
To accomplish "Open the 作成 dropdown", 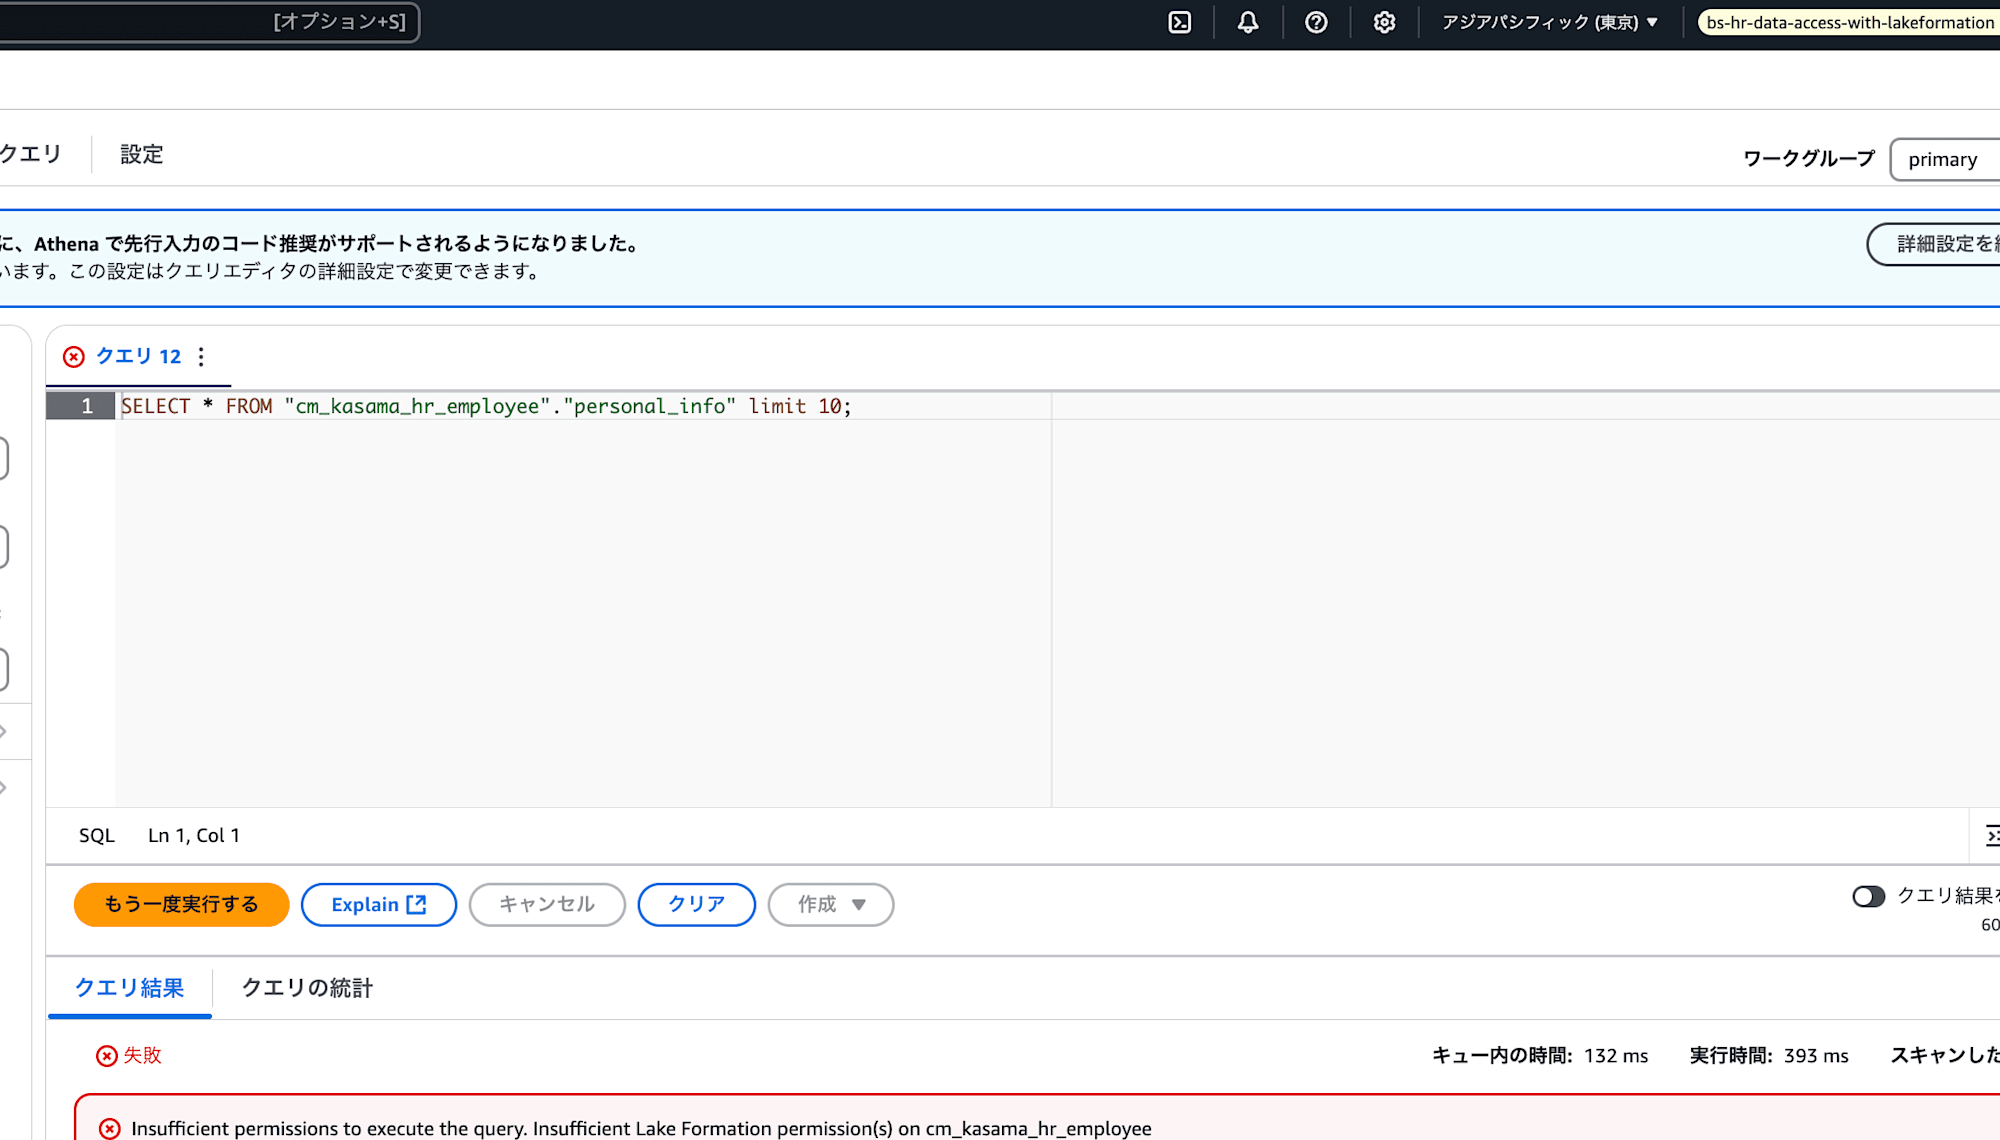I will pos(830,905).
